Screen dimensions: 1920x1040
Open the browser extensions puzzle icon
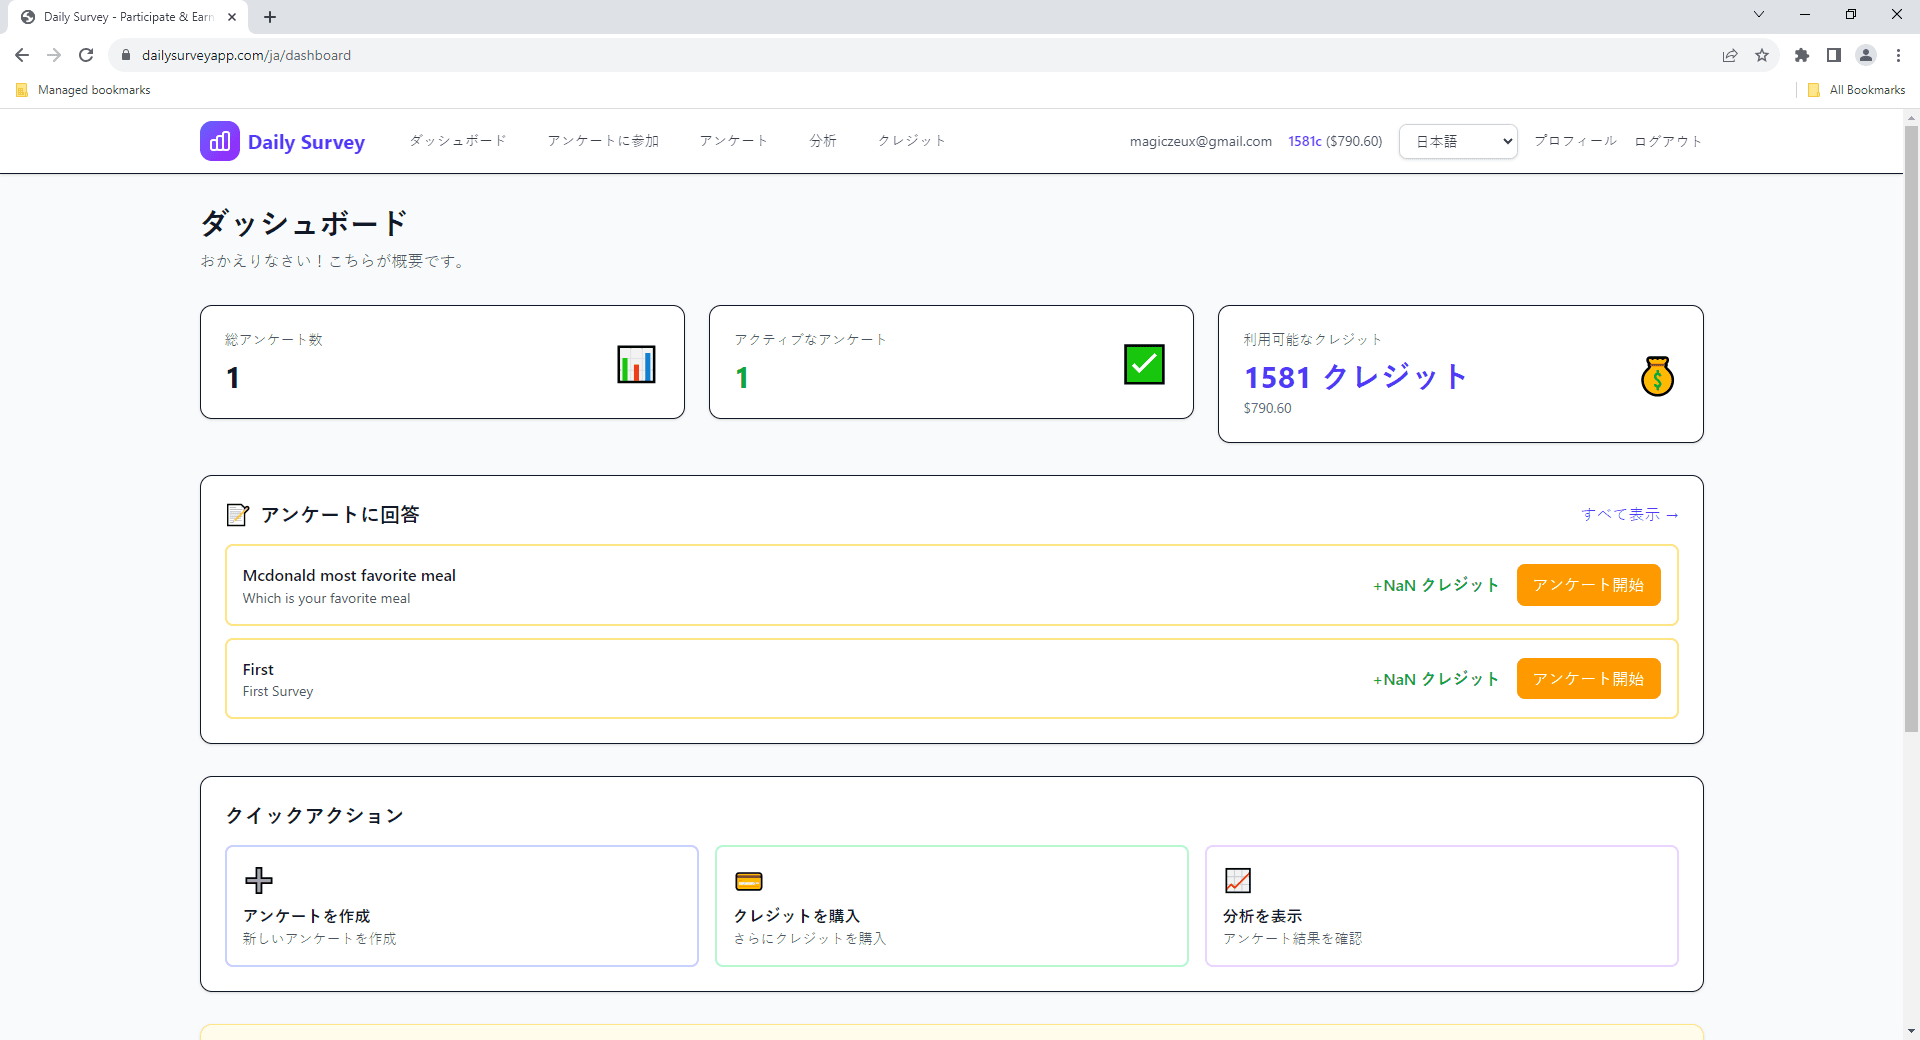(x=1802, y=55)
